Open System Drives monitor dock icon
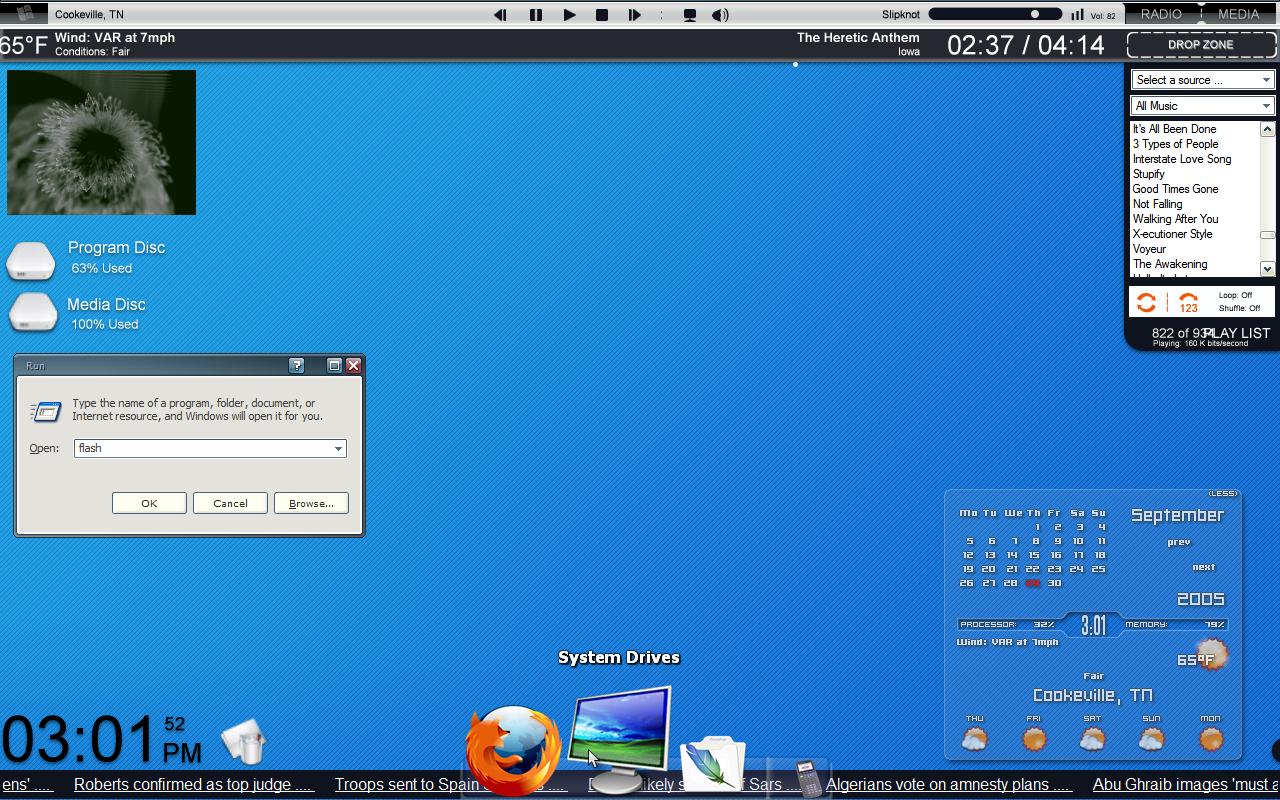The width and height of the screenshot is (1280, 800). [620, 738]
